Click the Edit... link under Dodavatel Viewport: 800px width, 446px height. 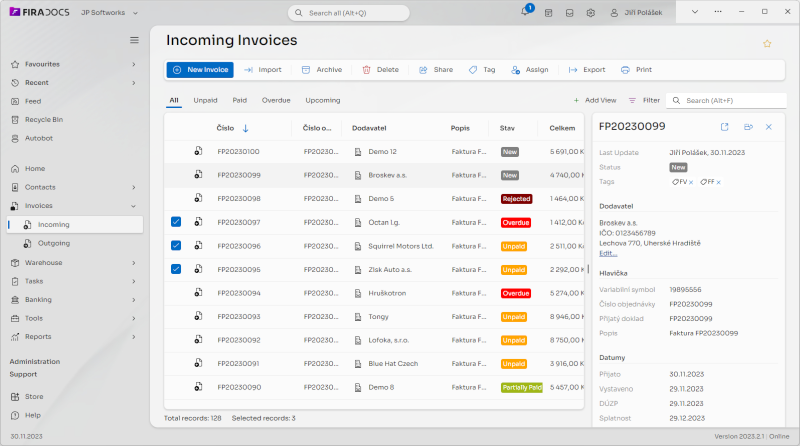pos(608,253)
